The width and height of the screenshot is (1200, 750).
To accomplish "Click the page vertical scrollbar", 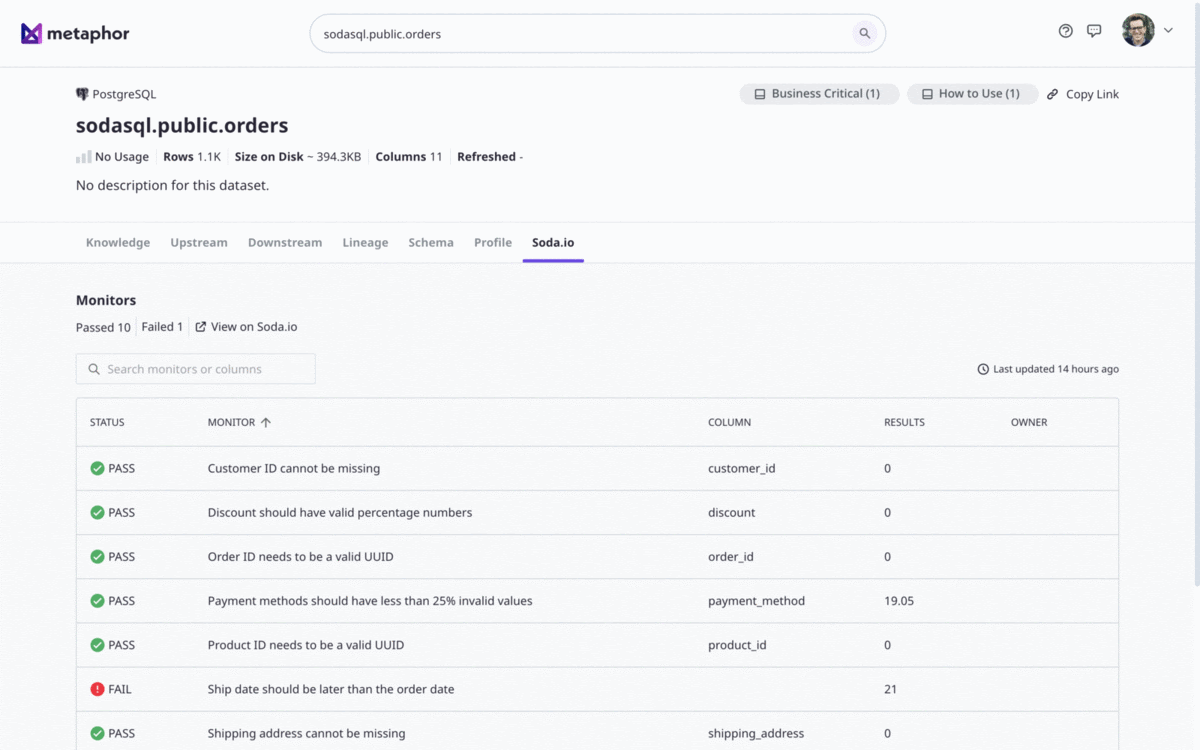I will point(1195,295).
